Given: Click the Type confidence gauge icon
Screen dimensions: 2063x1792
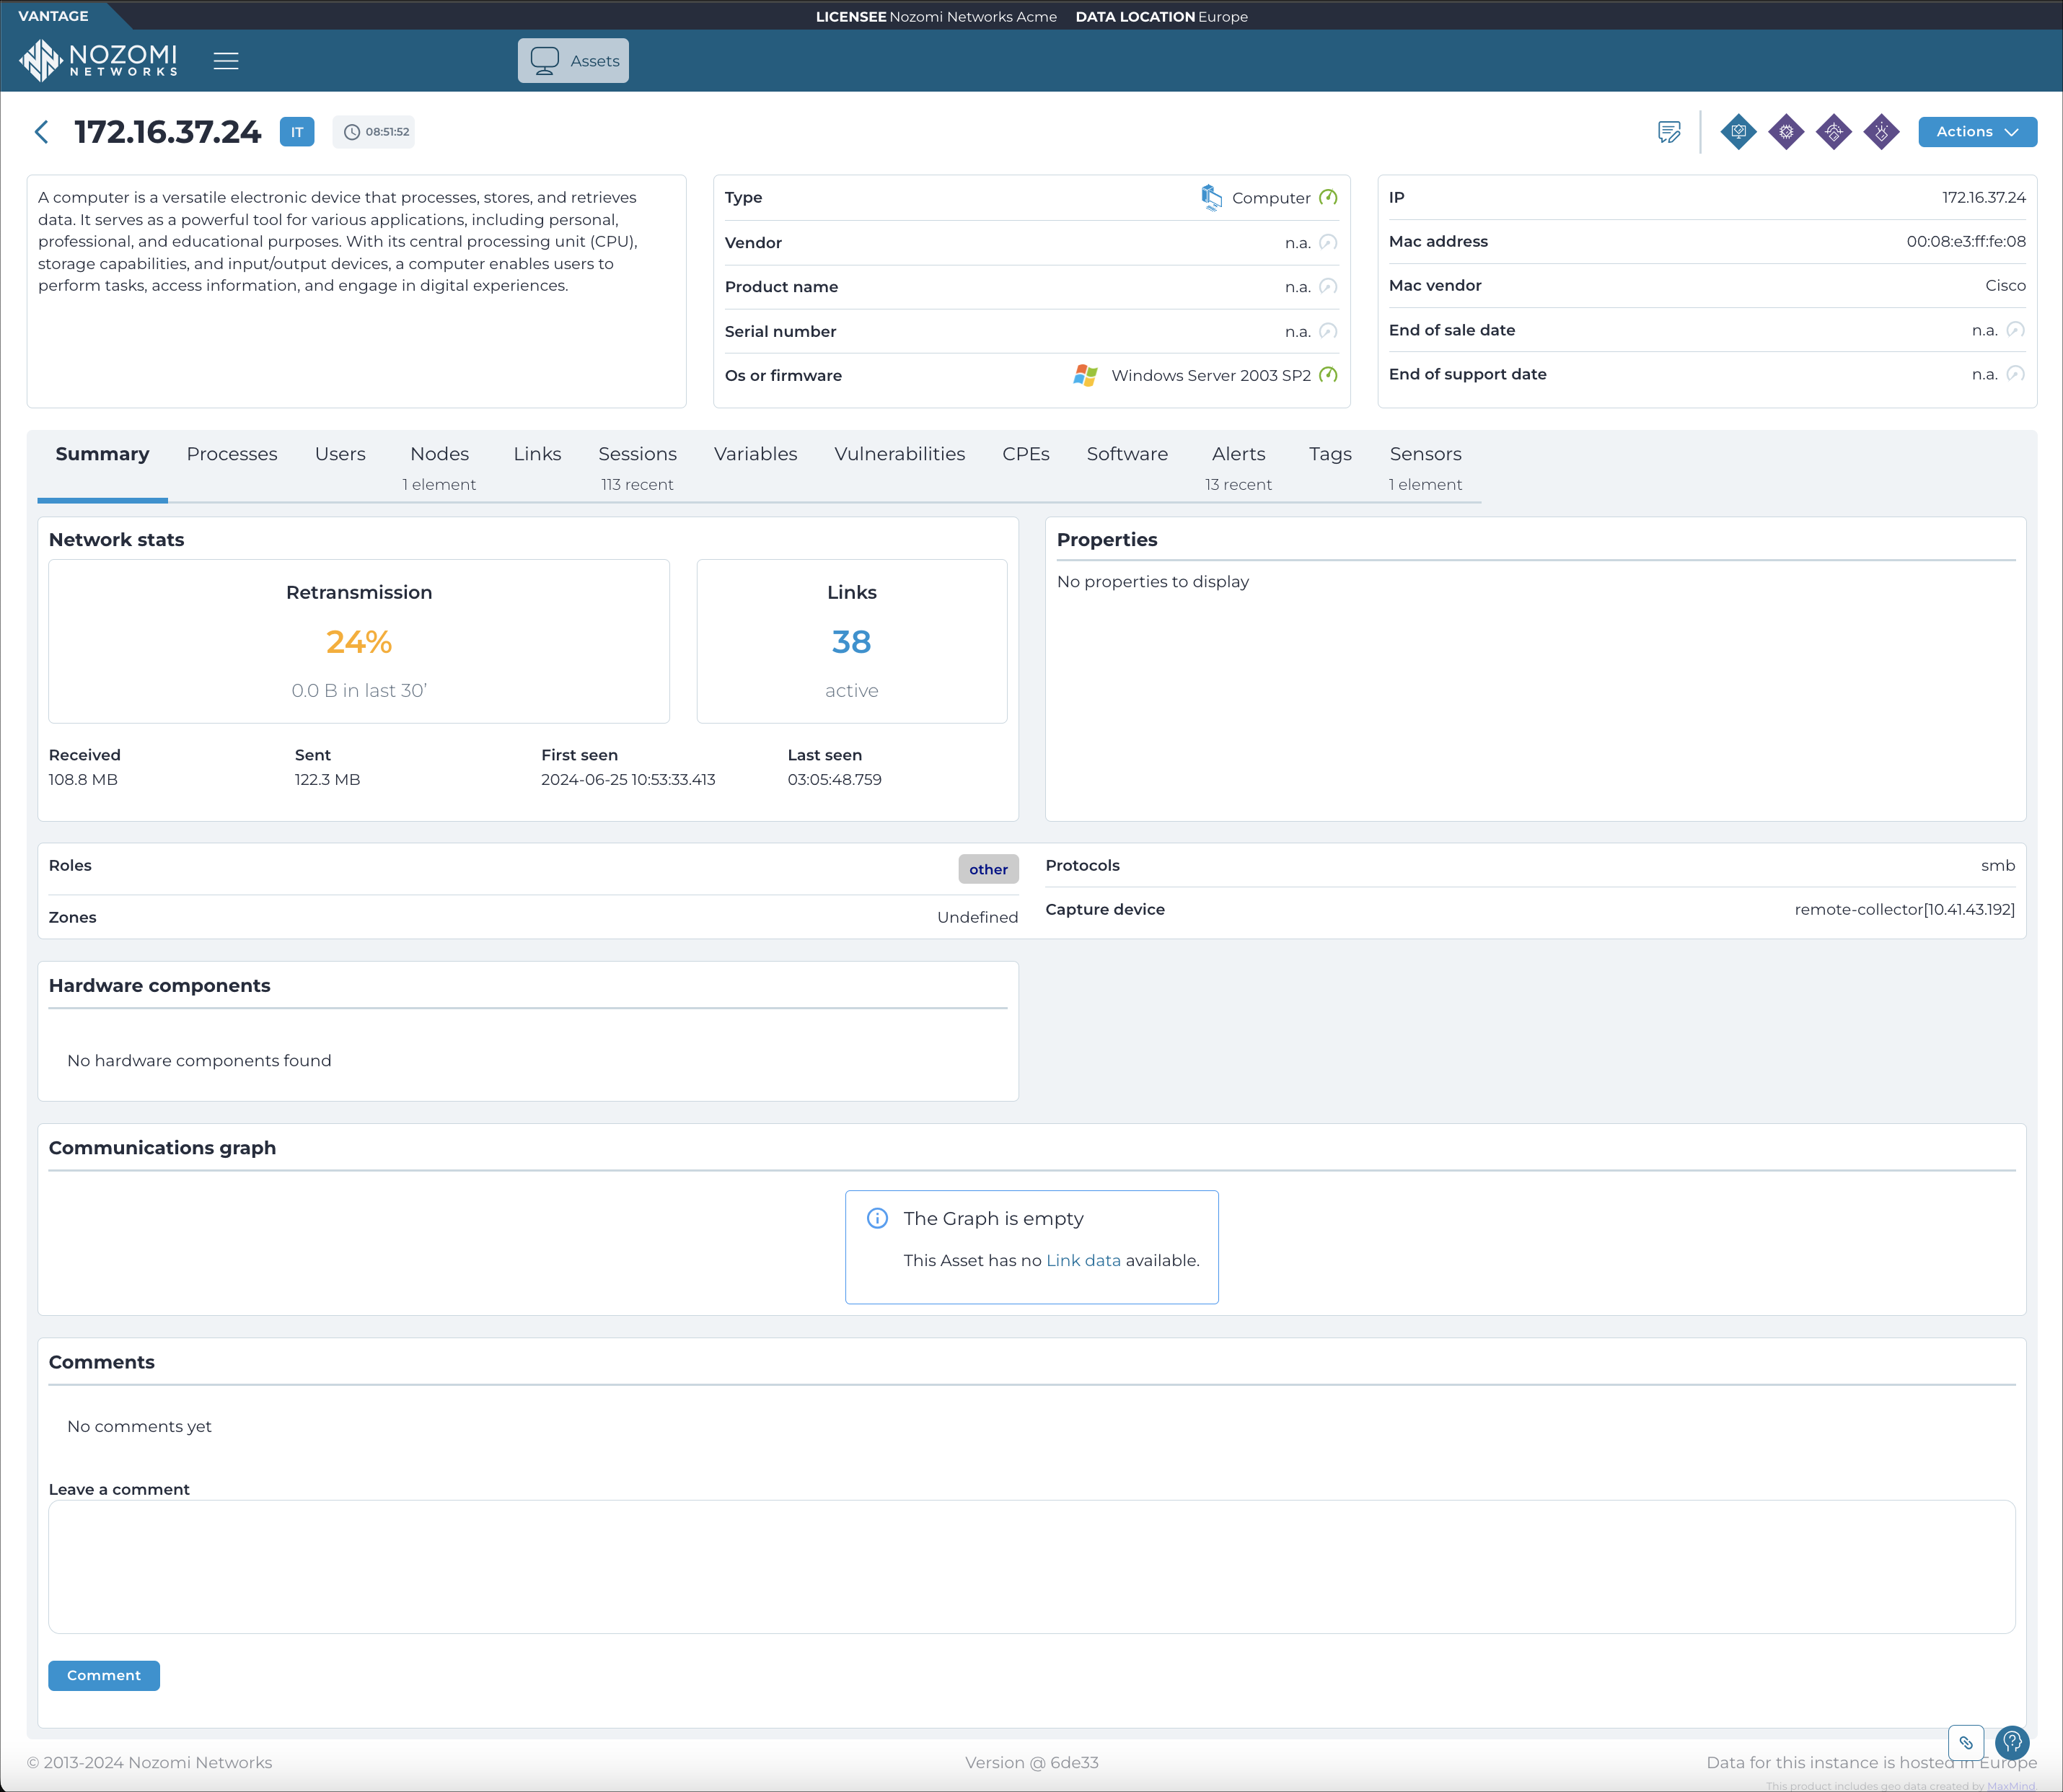Looking at the screenshot, I should [x=1328, y=197].
